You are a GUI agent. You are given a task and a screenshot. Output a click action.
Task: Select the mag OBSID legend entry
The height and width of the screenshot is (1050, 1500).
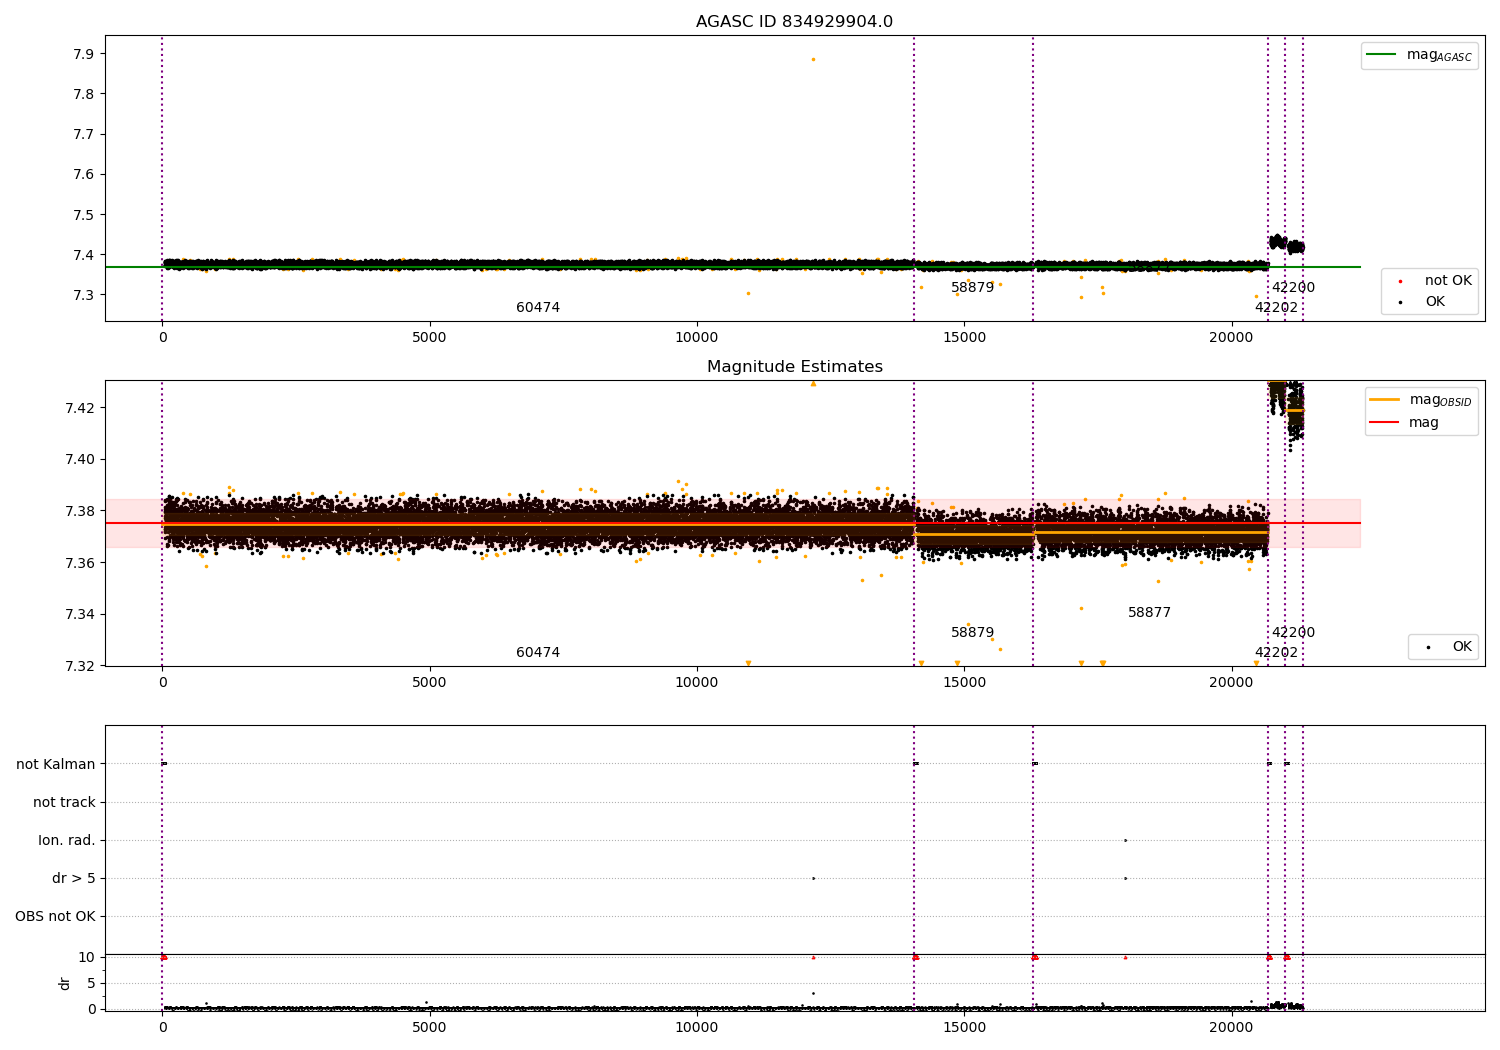(x=1421, y=400)
